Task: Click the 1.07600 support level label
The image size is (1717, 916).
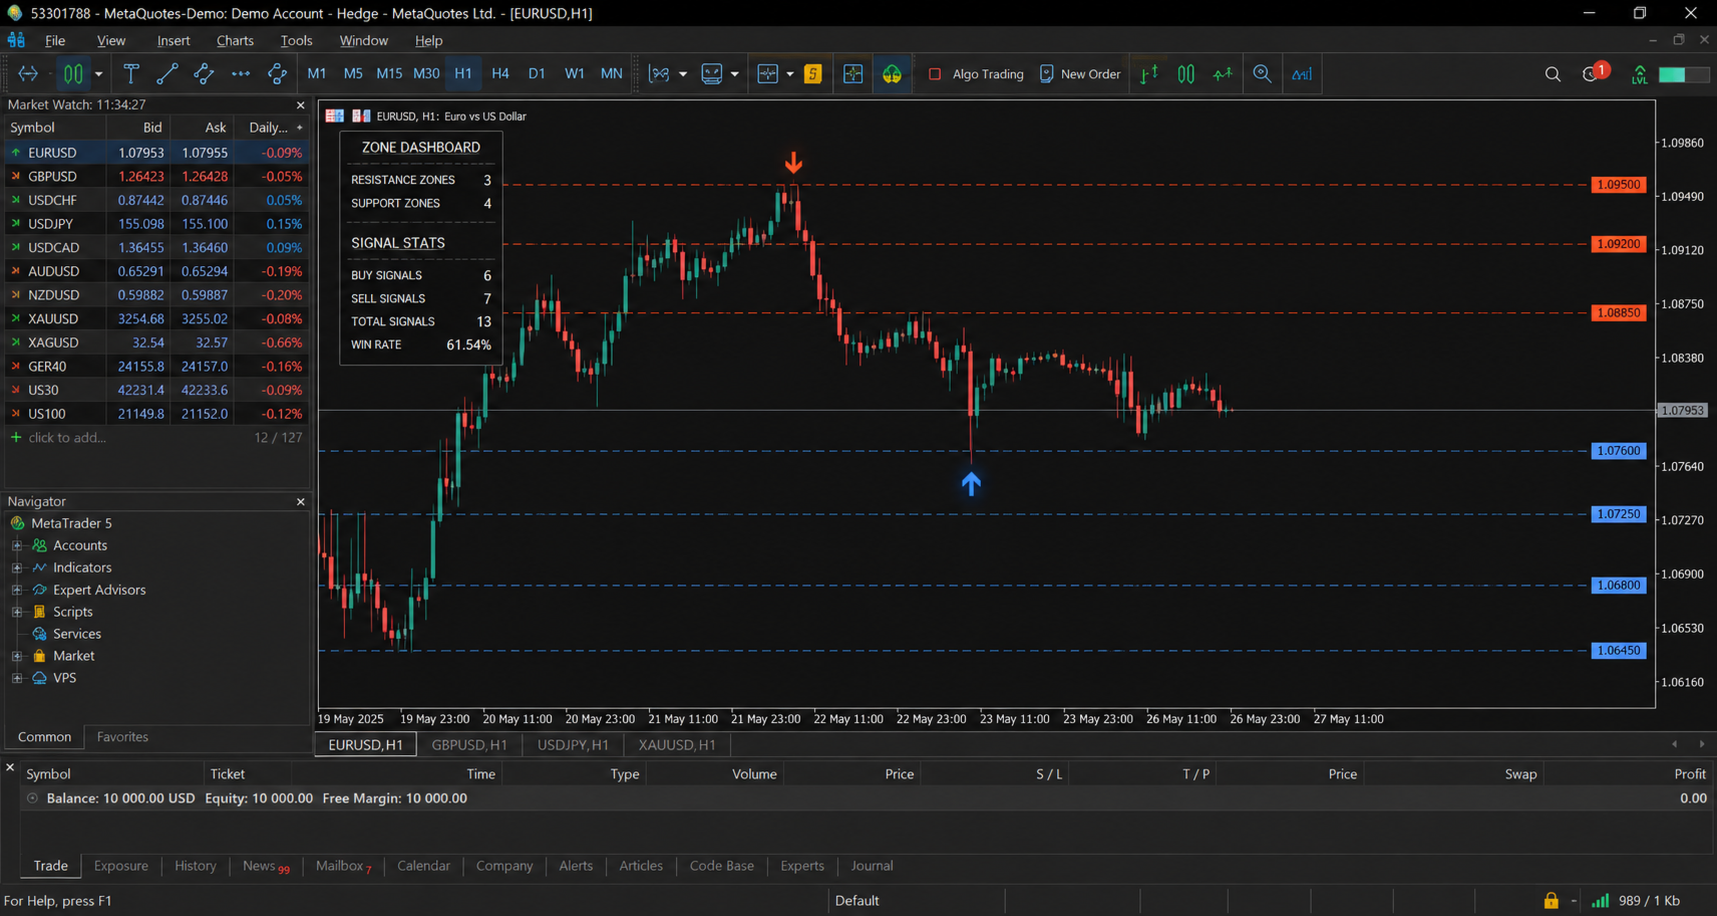Action: (x=1618, y=451)
